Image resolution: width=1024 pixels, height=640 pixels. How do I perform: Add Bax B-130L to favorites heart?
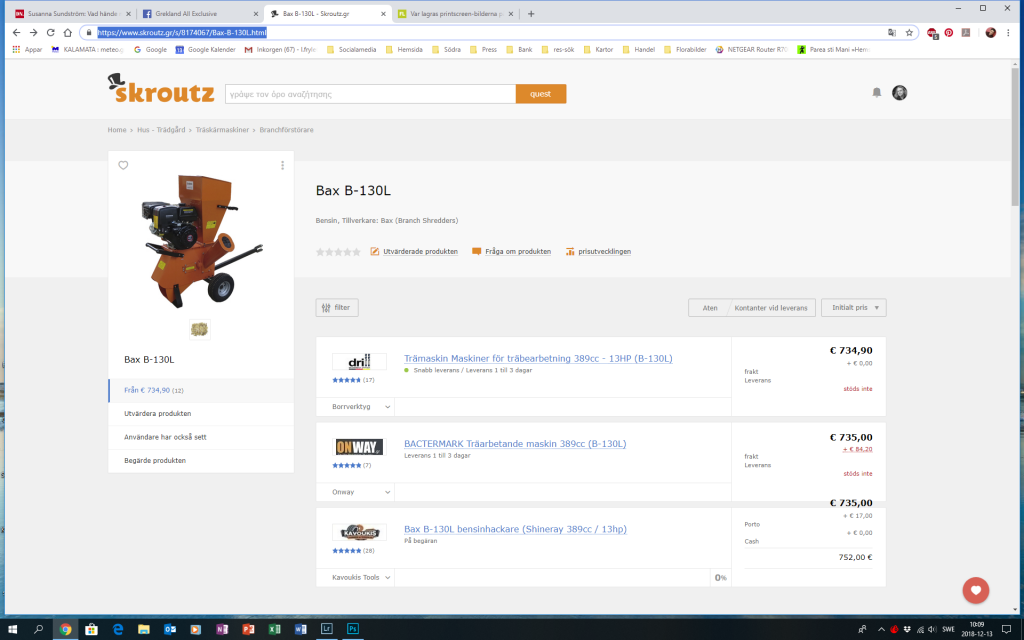pyautogui.click(x=123, y=165)
